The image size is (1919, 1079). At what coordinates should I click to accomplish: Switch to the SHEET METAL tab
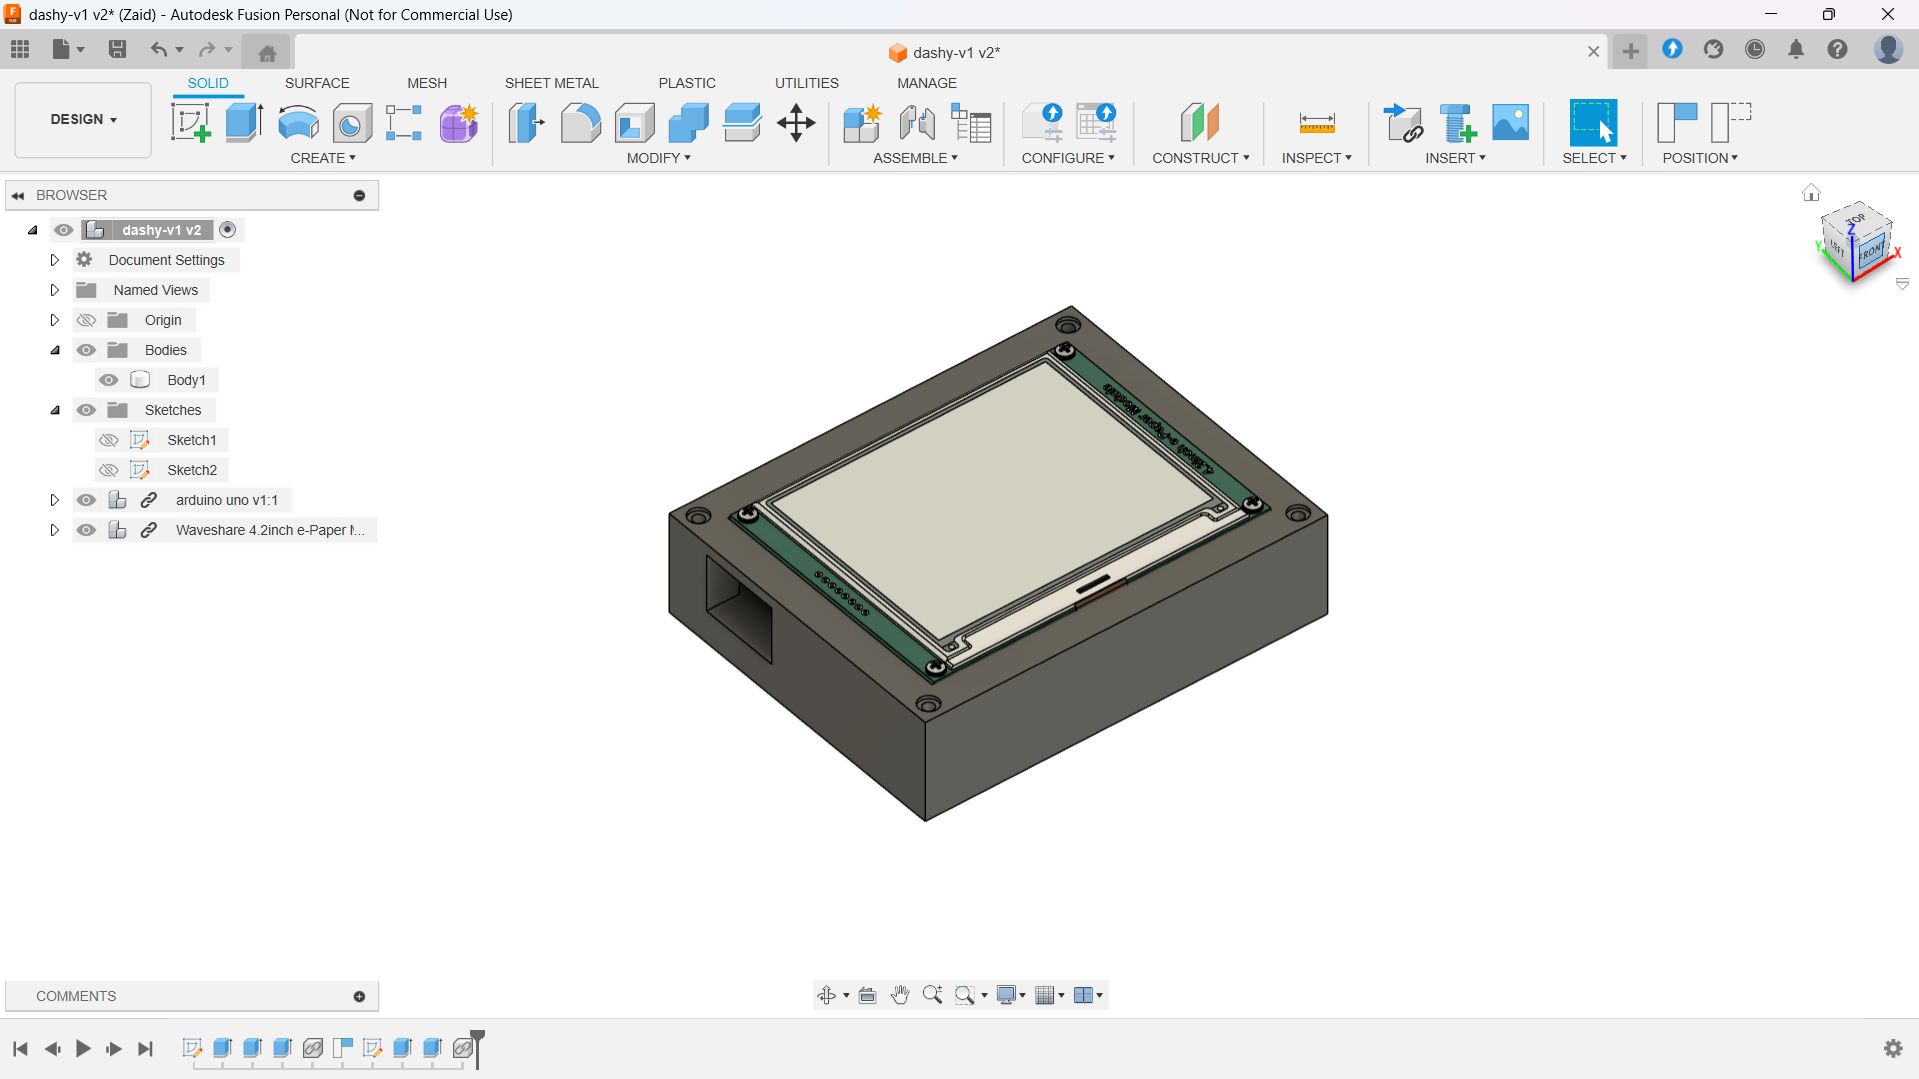point(551,83)
